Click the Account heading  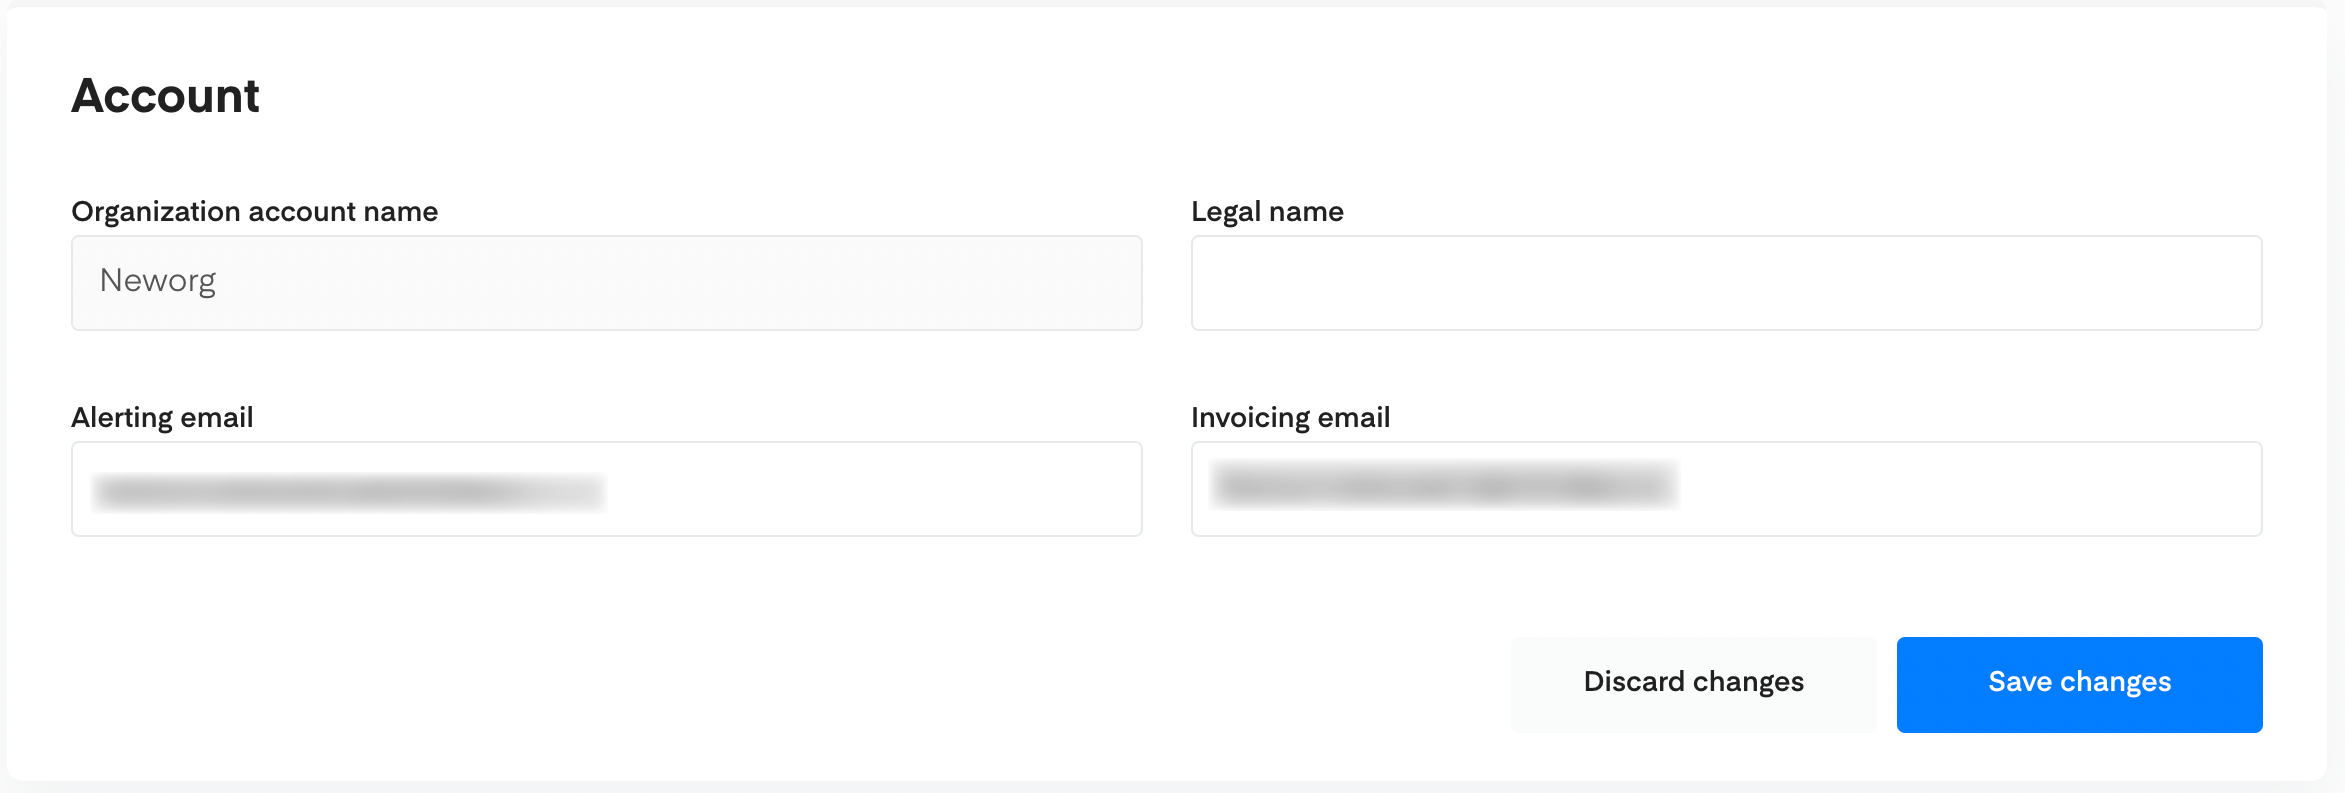tap(165, 96)
